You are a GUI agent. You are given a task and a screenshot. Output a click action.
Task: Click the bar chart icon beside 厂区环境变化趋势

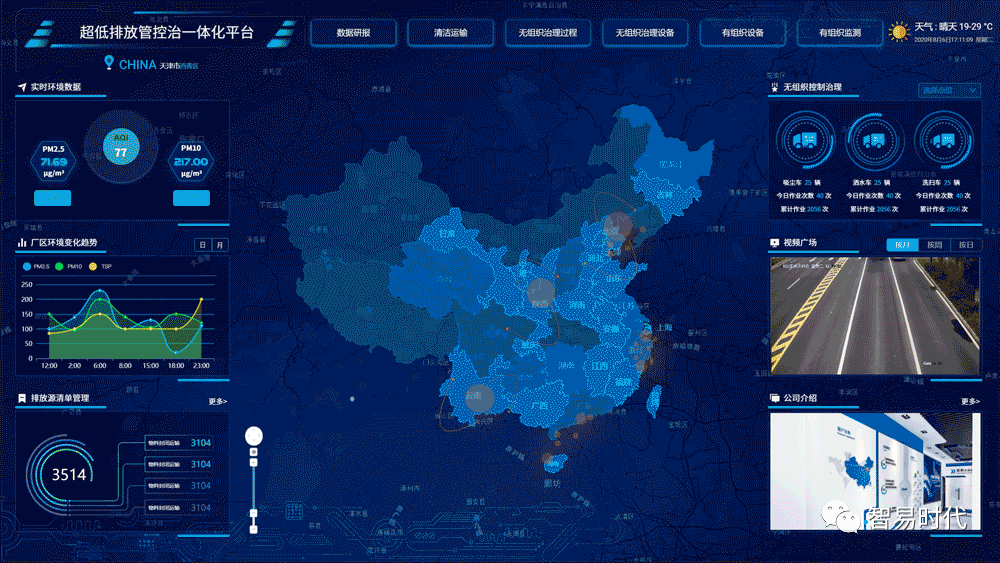[22, 242]
